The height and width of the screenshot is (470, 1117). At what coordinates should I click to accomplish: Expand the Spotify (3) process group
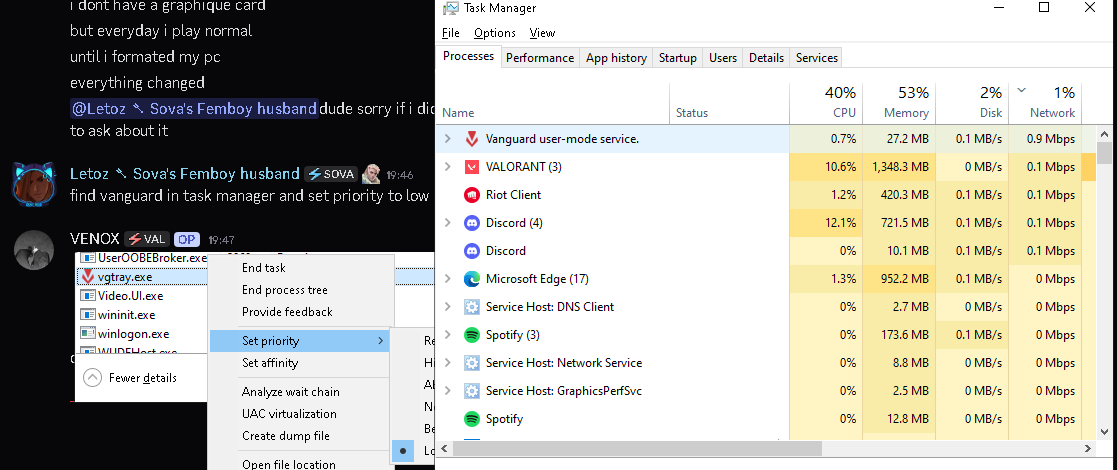(x=447, y=335)
